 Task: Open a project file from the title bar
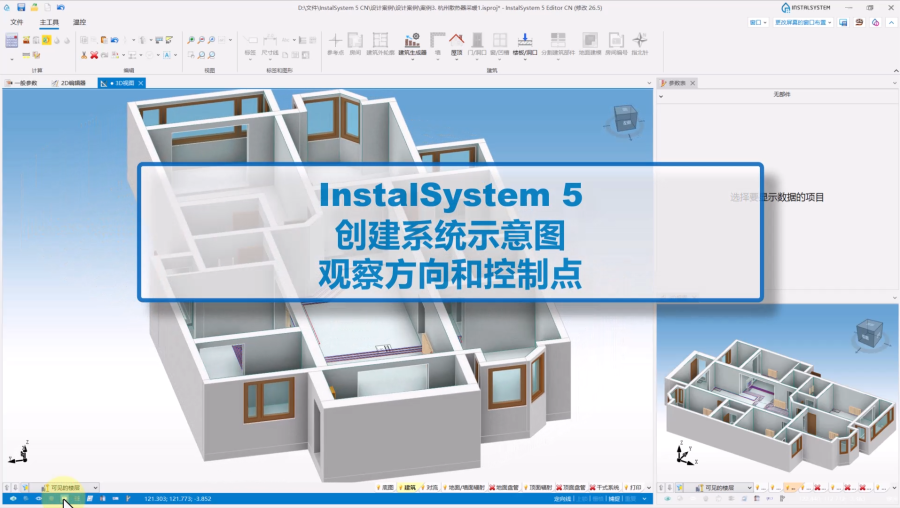[34, 7]
